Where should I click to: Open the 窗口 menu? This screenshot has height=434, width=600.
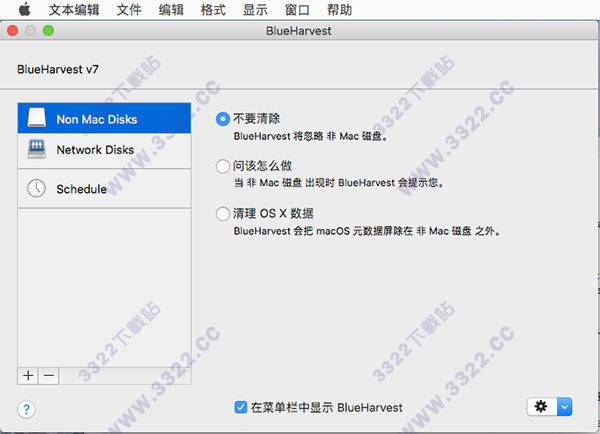point(297,10)
